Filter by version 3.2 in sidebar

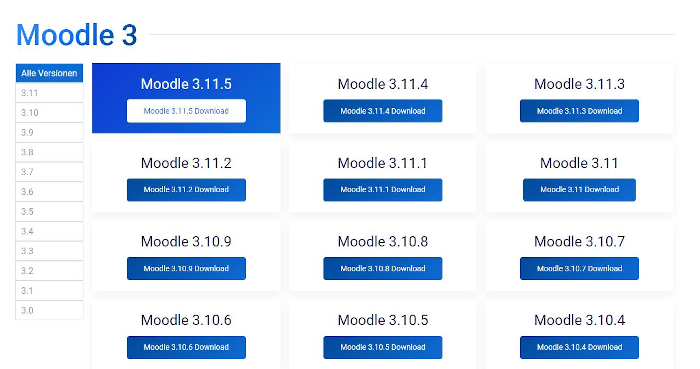tap(50, 271)
